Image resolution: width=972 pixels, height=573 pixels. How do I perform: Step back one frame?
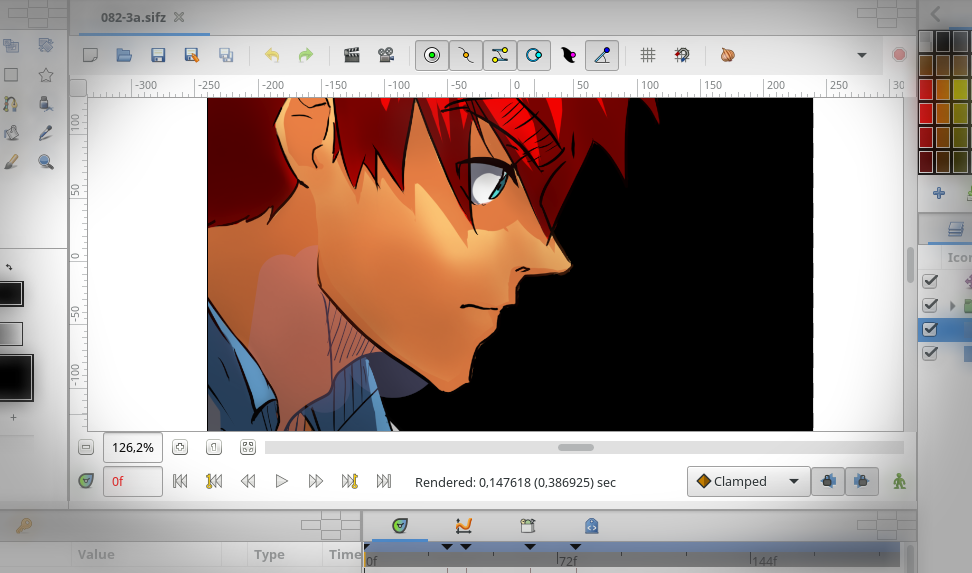248,481
